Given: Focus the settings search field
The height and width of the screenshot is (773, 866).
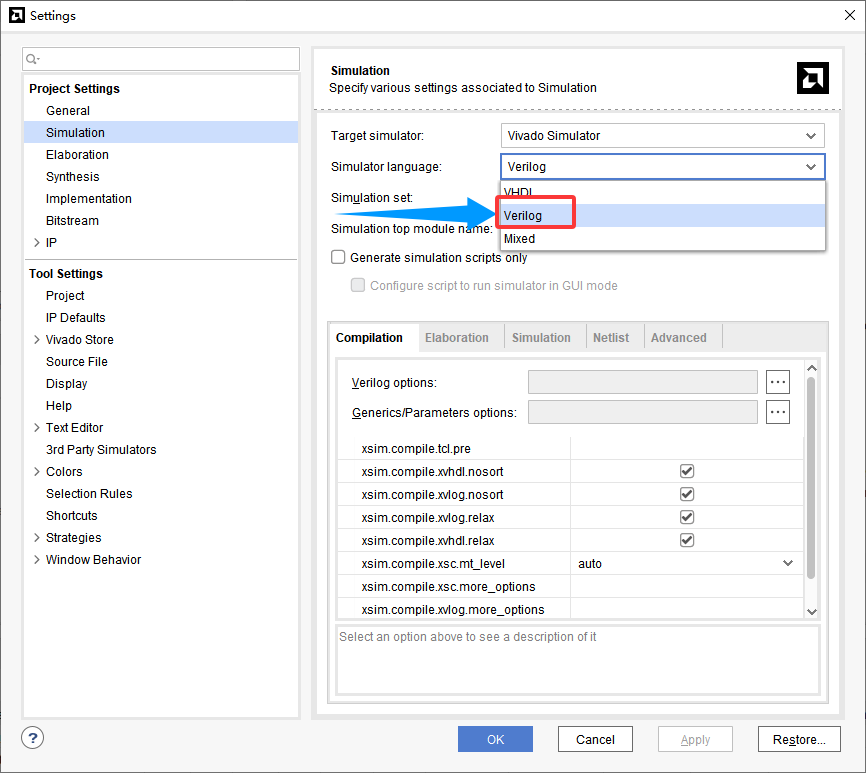Looking at the screenshot, I should pyautogui.click(x=161, y=59).
